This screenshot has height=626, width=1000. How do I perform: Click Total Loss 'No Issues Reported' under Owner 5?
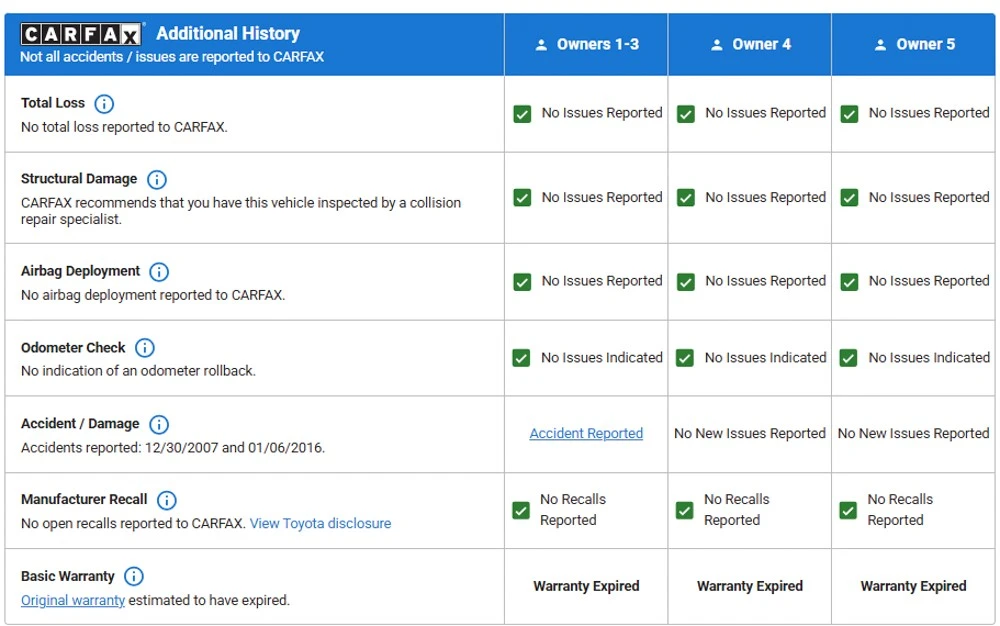[929, 113]
